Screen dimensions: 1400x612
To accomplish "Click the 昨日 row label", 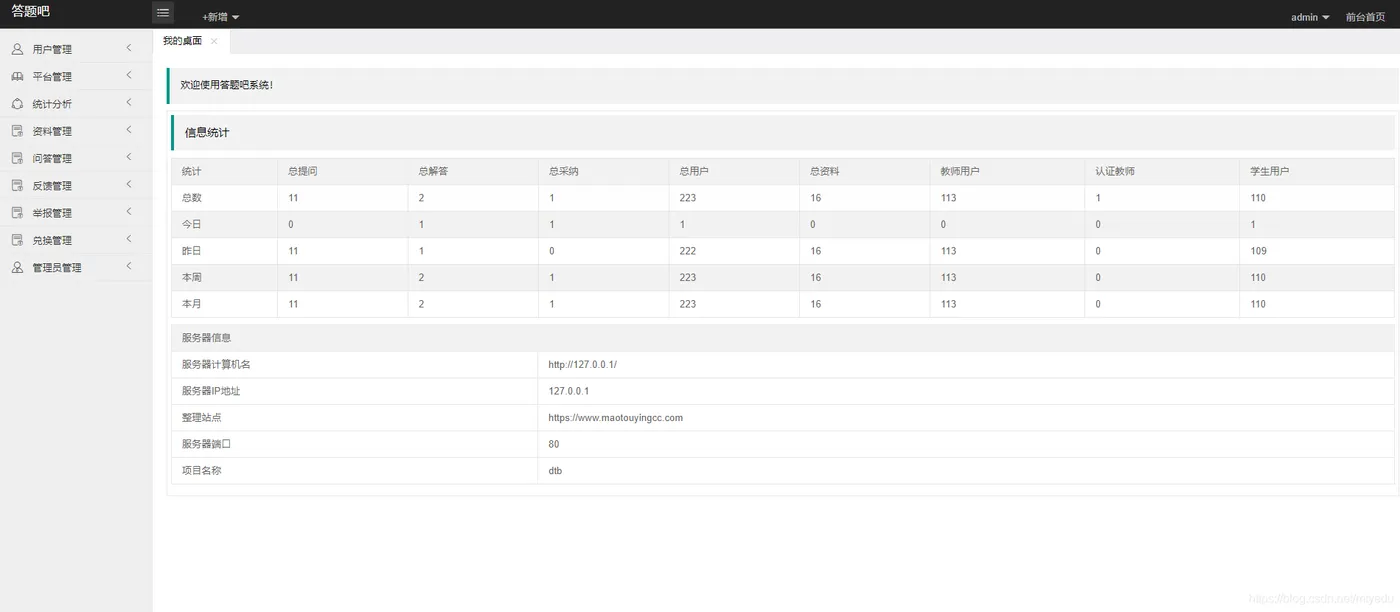I will (x=192, y=251).
